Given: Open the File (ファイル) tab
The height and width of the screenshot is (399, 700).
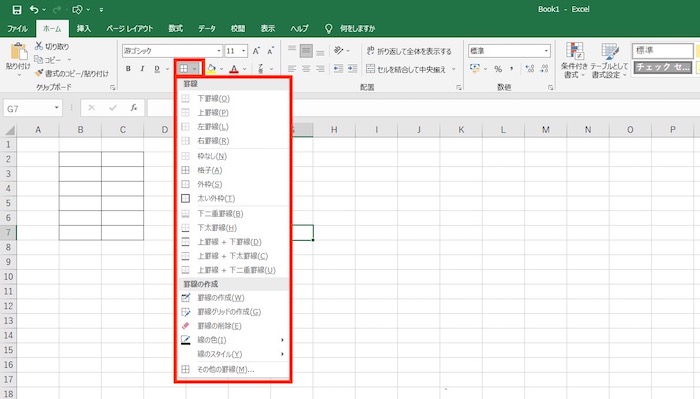Looking at the screenshot, I should tap(17, 29).
